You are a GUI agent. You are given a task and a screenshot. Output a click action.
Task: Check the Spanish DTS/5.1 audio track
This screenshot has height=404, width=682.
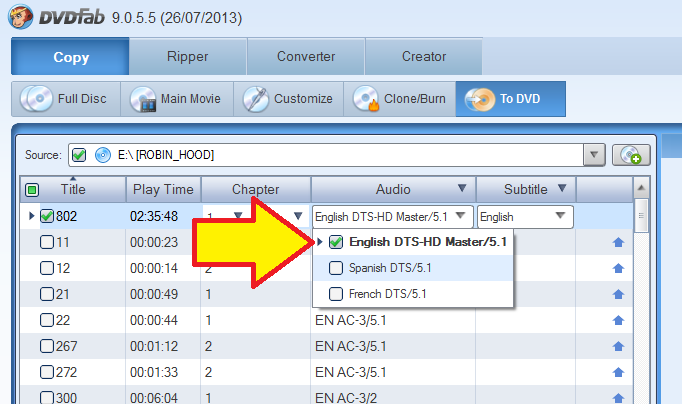(336, 268)
